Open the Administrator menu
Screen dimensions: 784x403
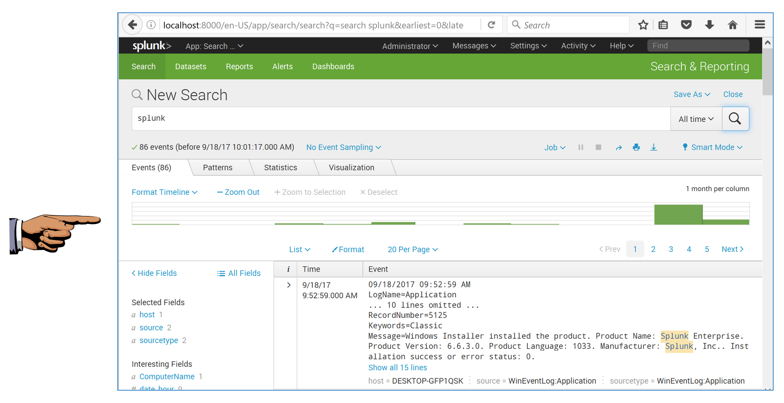[x=410, y=46]
